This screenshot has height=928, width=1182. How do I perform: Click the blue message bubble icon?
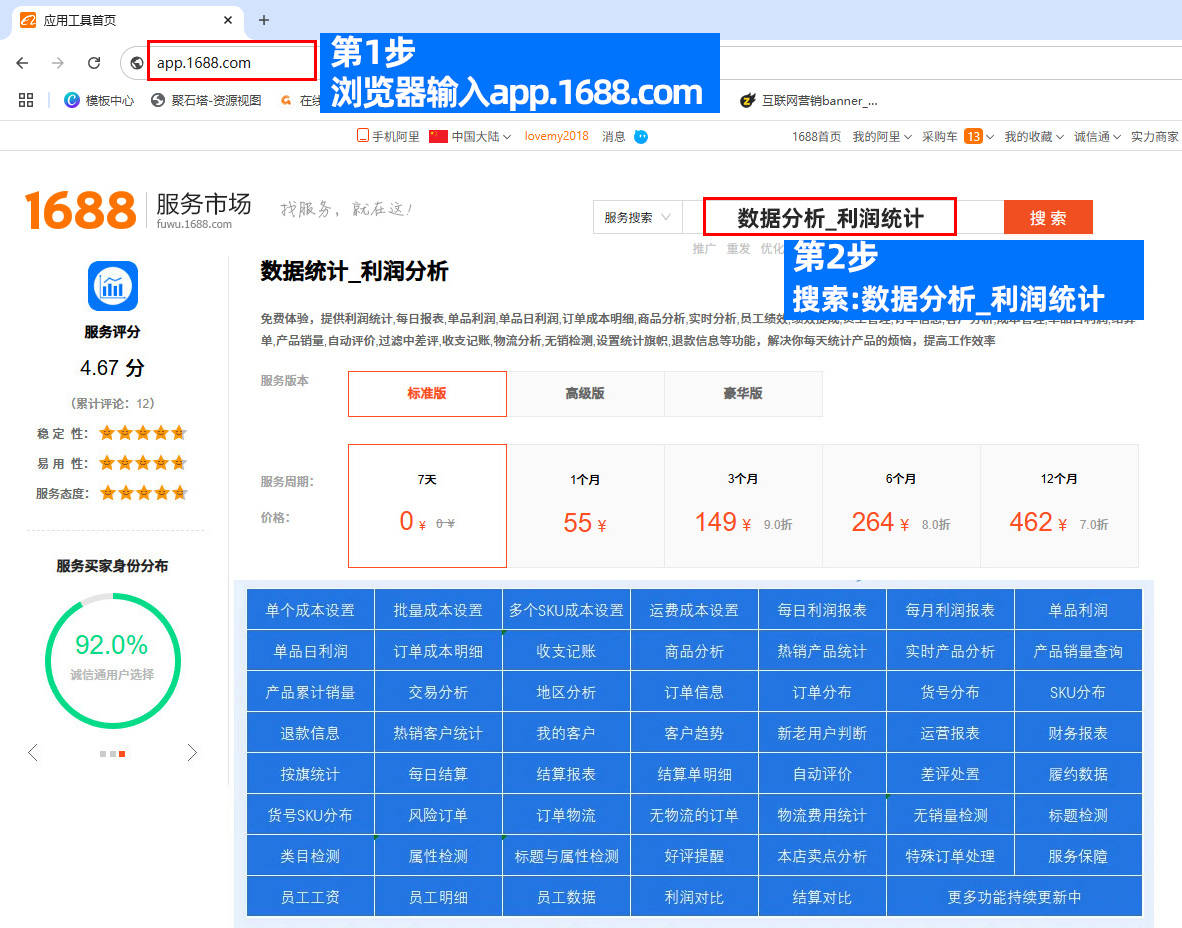click(x=641, y=136)
